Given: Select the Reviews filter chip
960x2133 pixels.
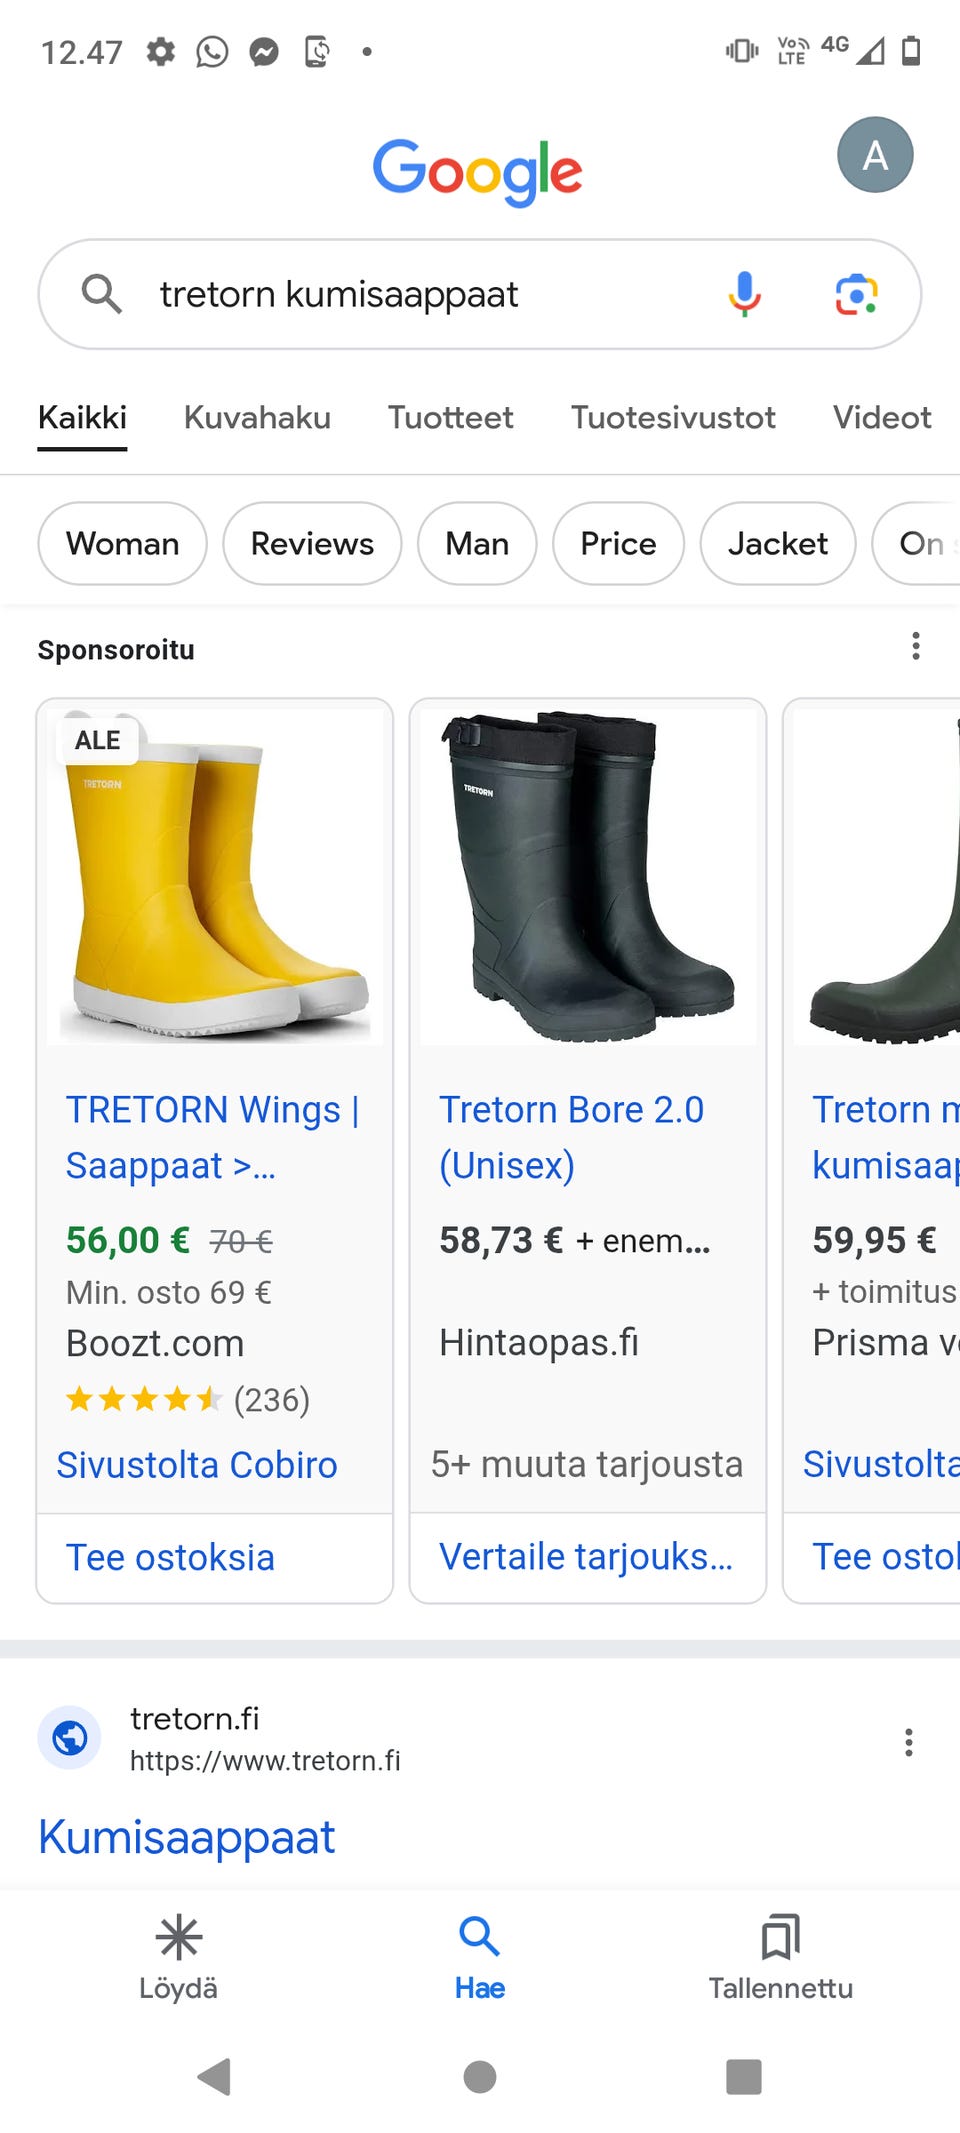Looking at the screenshot, I should tap(312, 543).
